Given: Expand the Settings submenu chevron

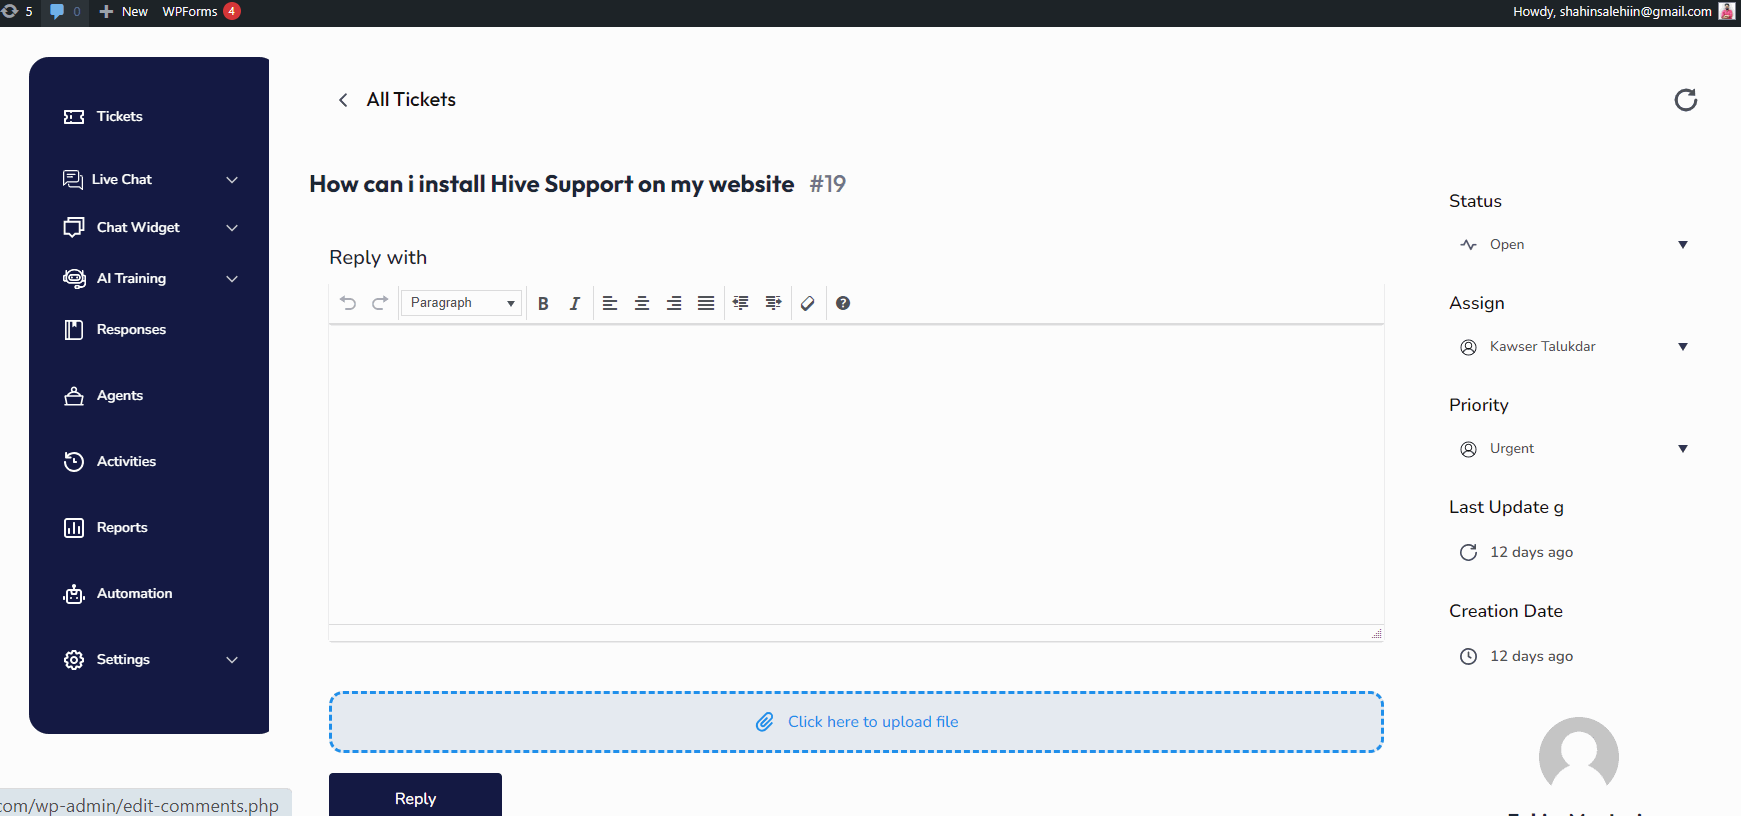Looking at the screenshot, I should tap(232, 660).
